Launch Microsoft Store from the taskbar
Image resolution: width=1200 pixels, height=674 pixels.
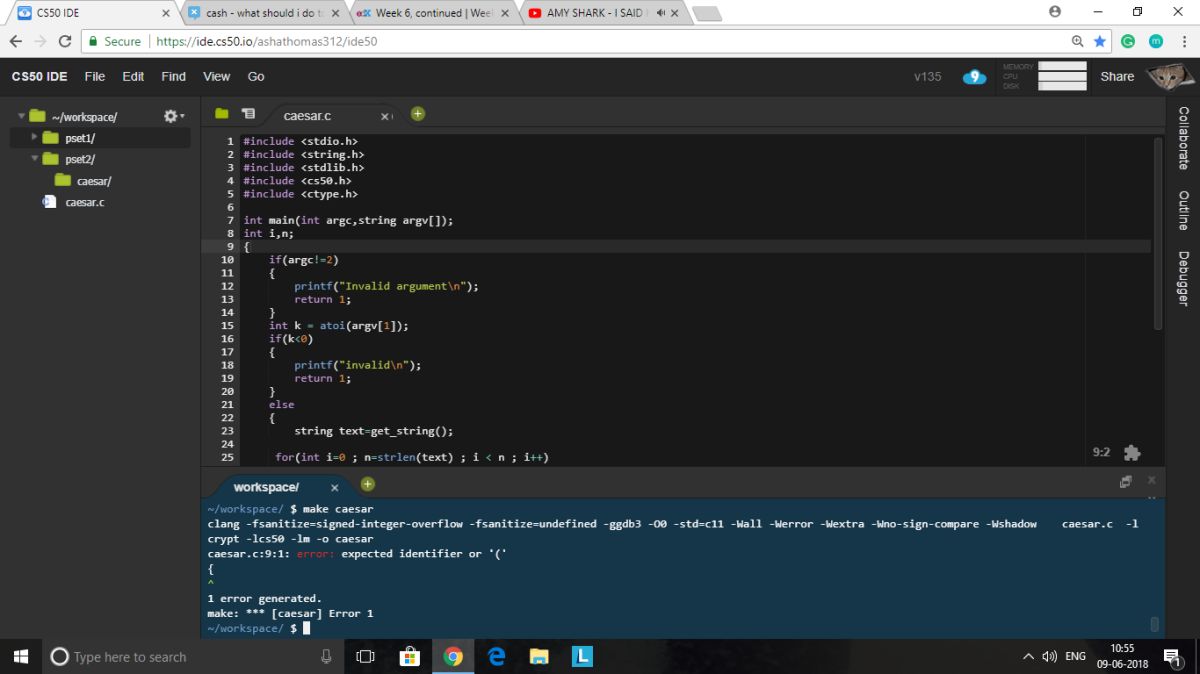[x=410, y=657]
